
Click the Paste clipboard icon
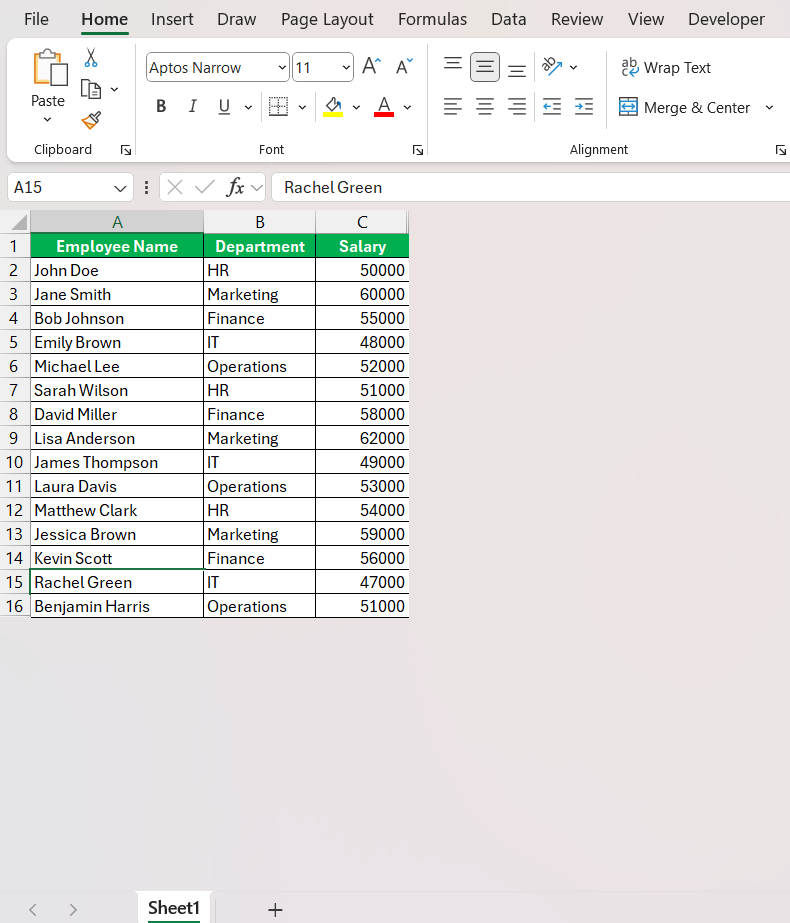coord(49,68)
